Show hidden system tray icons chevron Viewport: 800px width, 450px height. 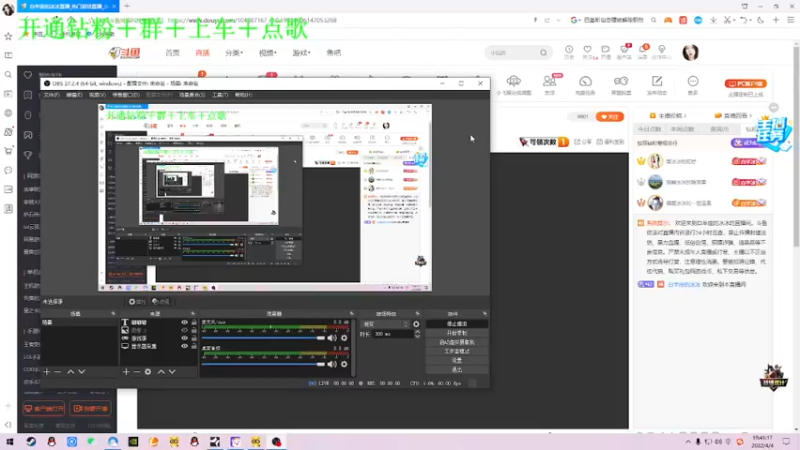688,441
